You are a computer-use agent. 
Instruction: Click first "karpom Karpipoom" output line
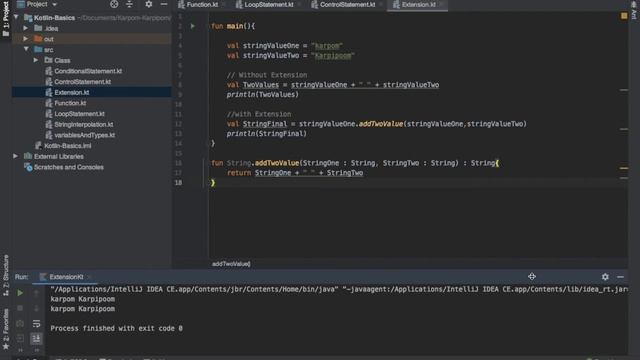tap(82, 299)
